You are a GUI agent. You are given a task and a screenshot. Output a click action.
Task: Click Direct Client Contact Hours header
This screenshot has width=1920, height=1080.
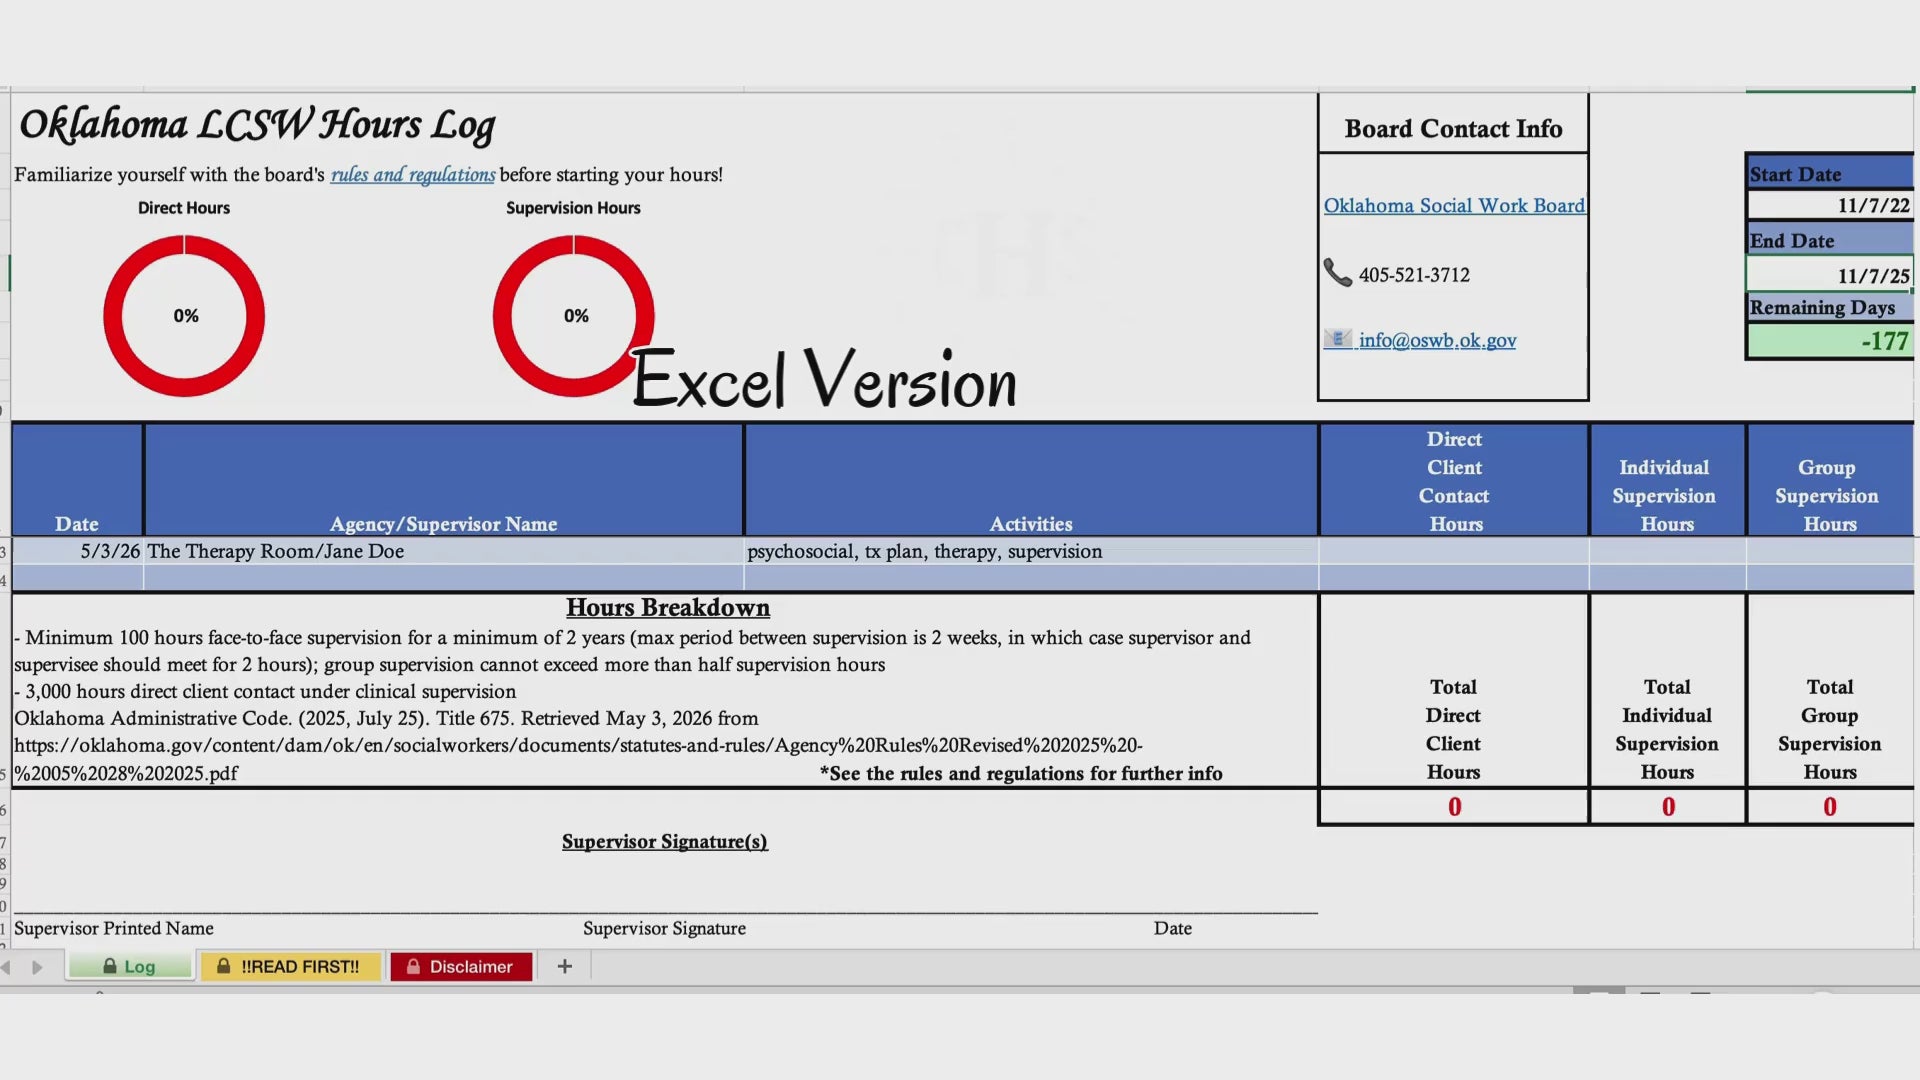(1454, 480)
